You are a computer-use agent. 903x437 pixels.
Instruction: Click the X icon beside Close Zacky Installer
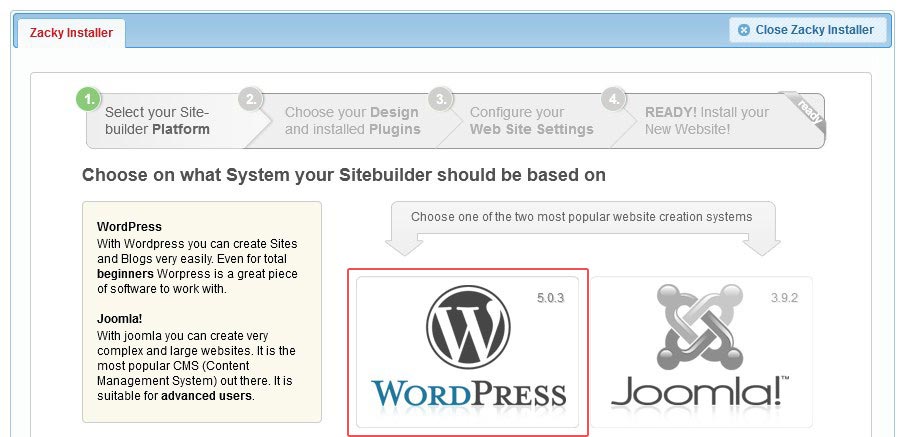[743, 30]
